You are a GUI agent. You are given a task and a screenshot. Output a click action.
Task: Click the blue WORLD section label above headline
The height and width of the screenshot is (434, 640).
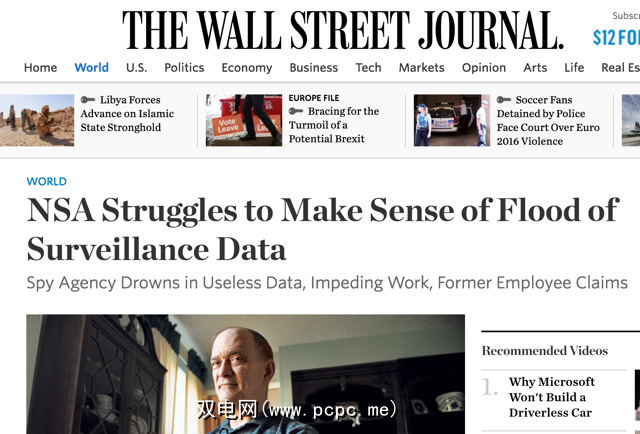coord(46,182)
